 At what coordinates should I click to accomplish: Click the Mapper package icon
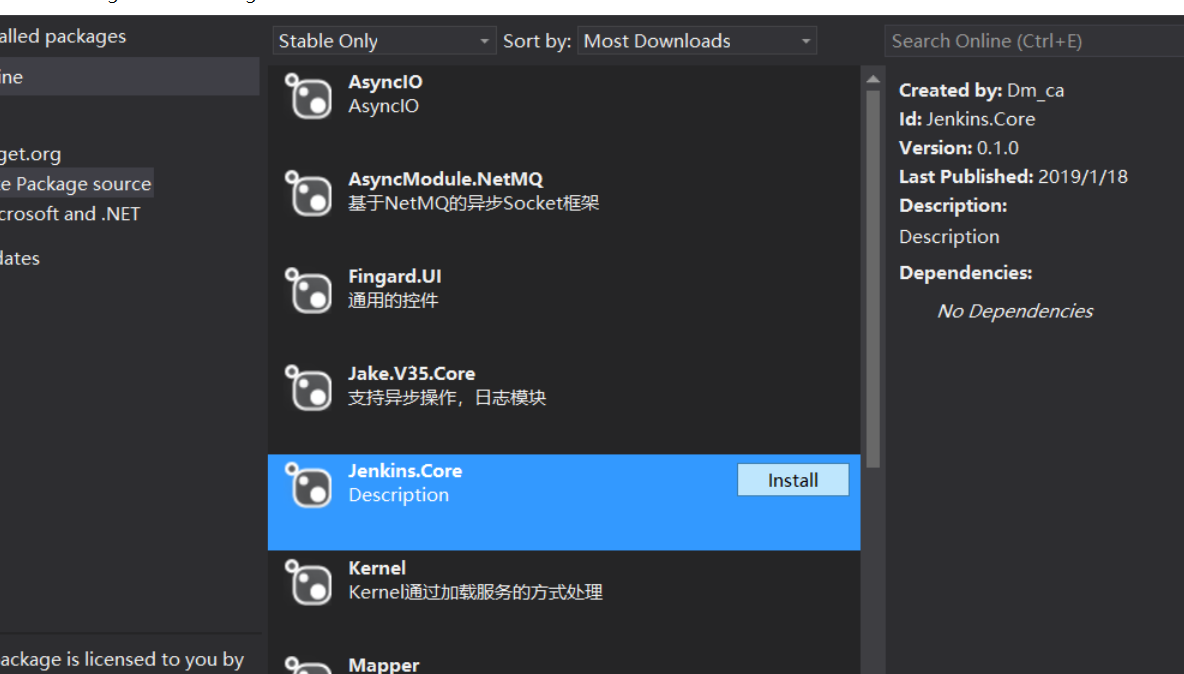[x=308, y=665]
